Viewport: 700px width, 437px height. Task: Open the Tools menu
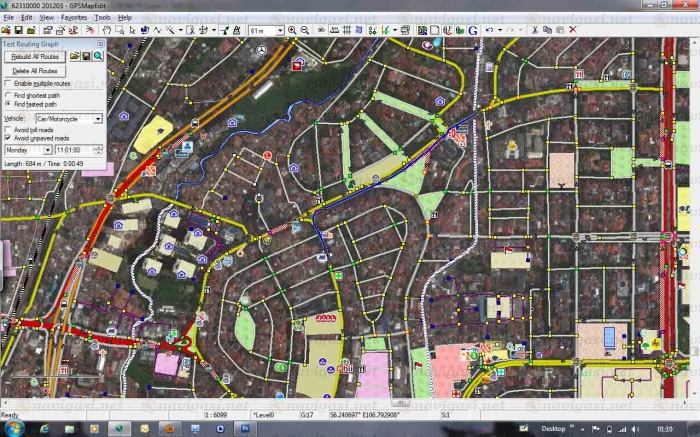tap(102, 17)
